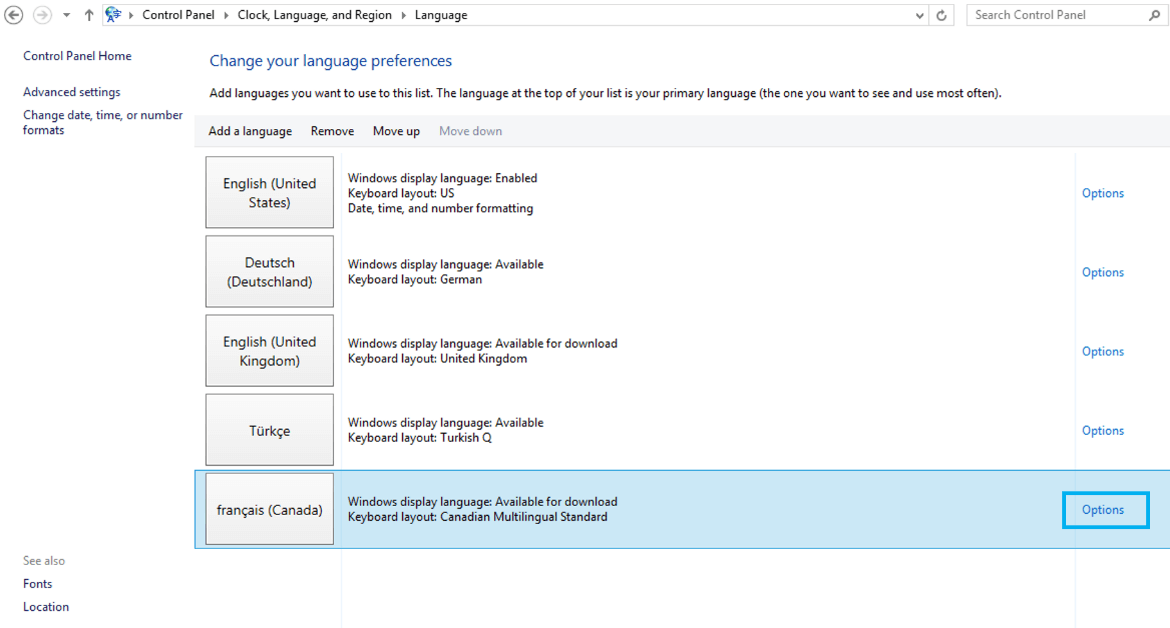Select the English (United States) tile
Viewport: 1170px width, 628px height.
269,192
